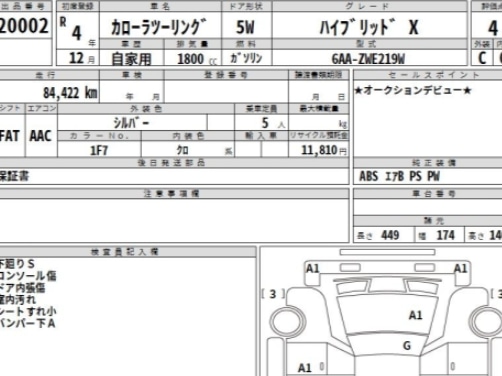Click the ハイブリッド X grade field
The image size is (502, 376).
click(x=369, y=27)
